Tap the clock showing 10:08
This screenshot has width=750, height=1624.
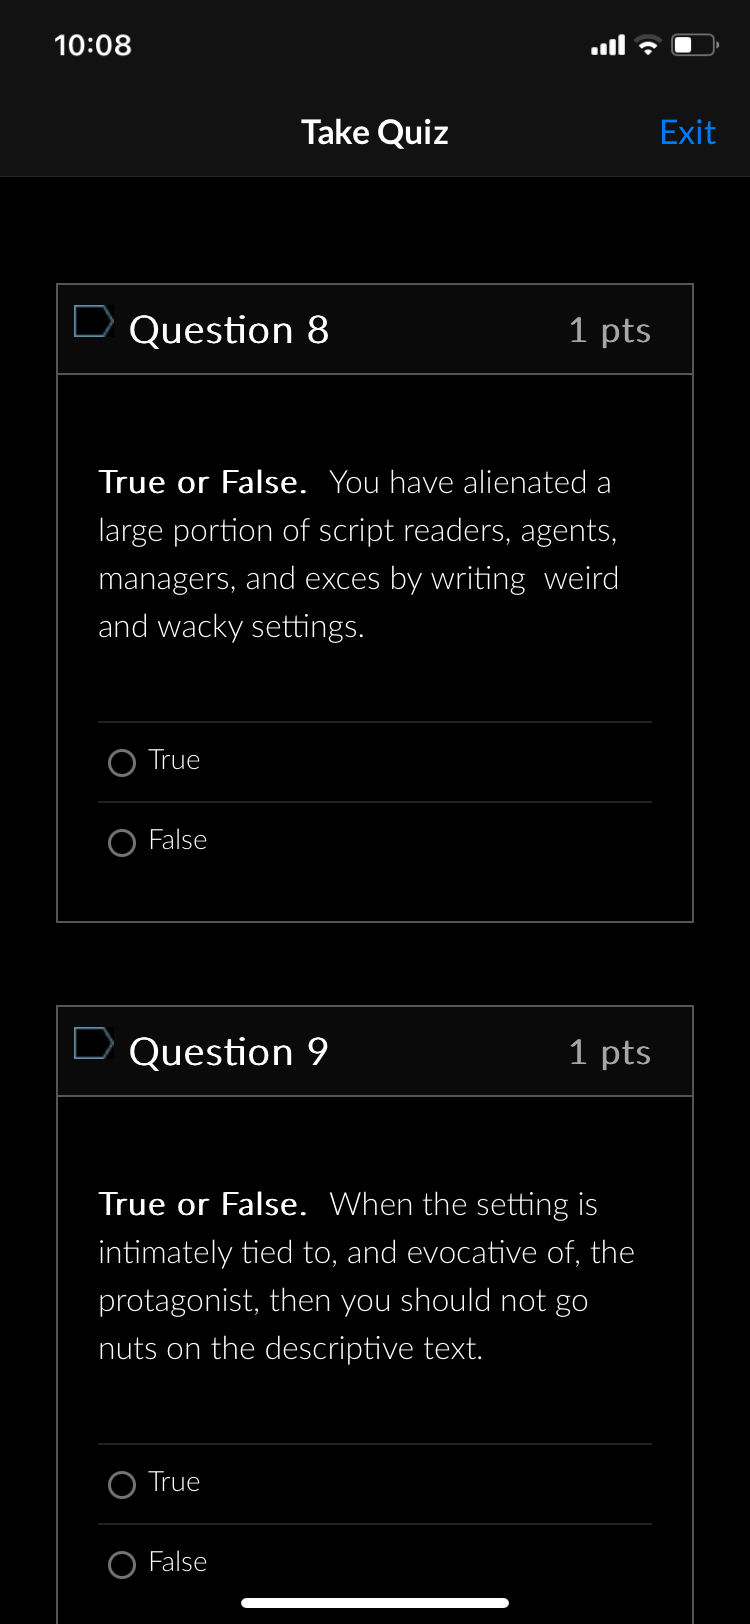pos(93,44)
